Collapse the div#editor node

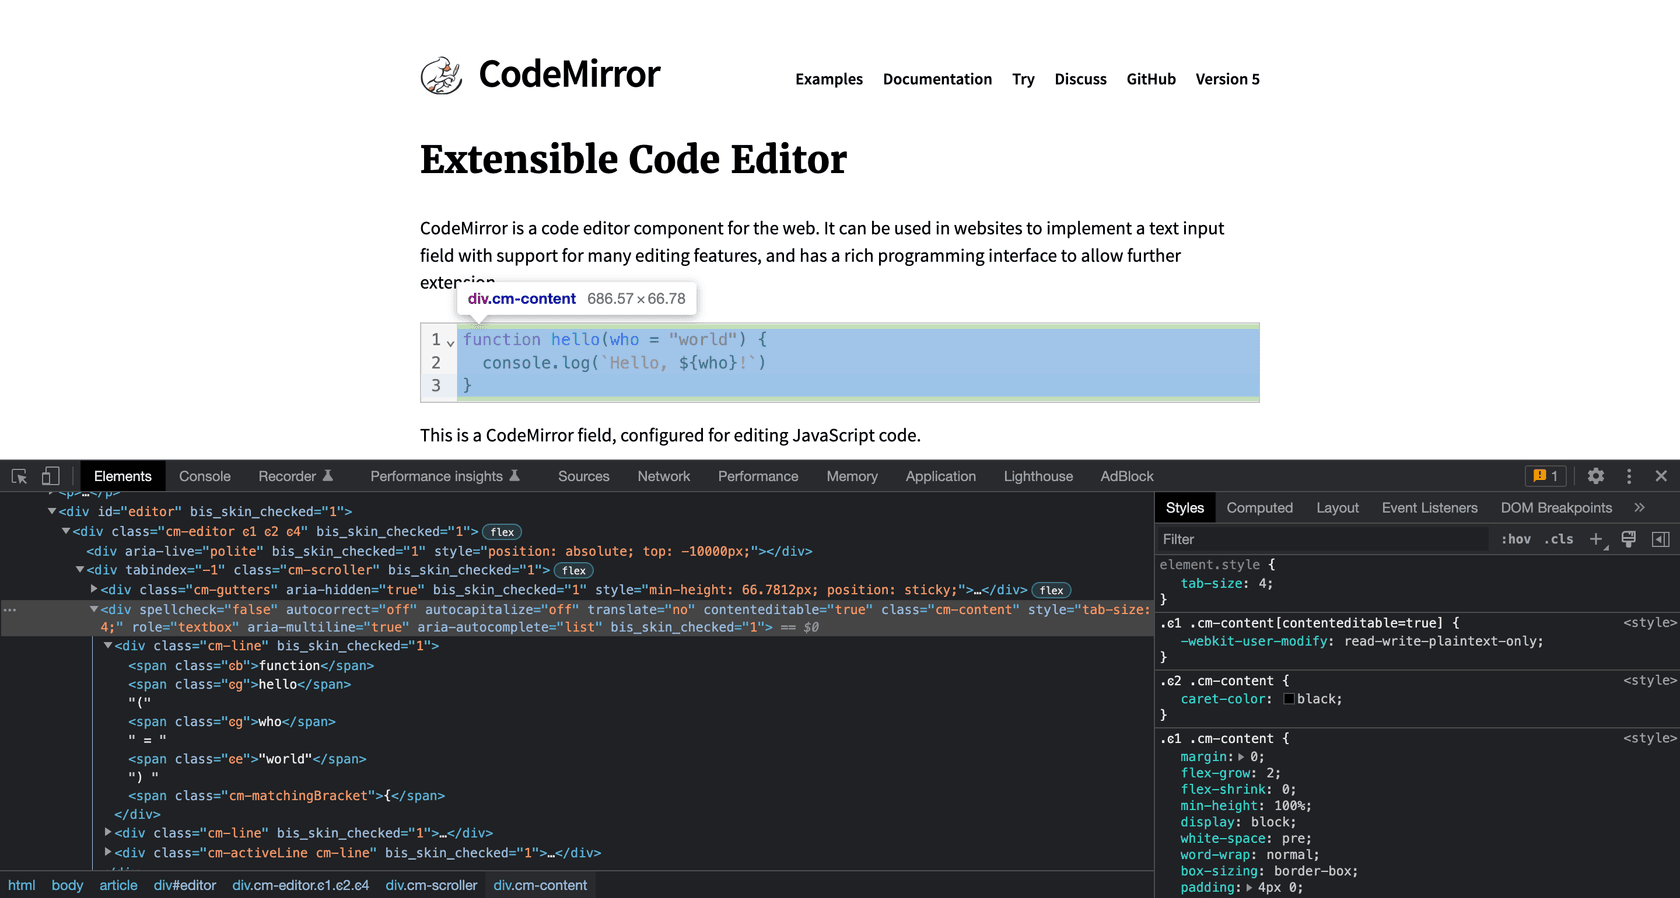point(52,511)
